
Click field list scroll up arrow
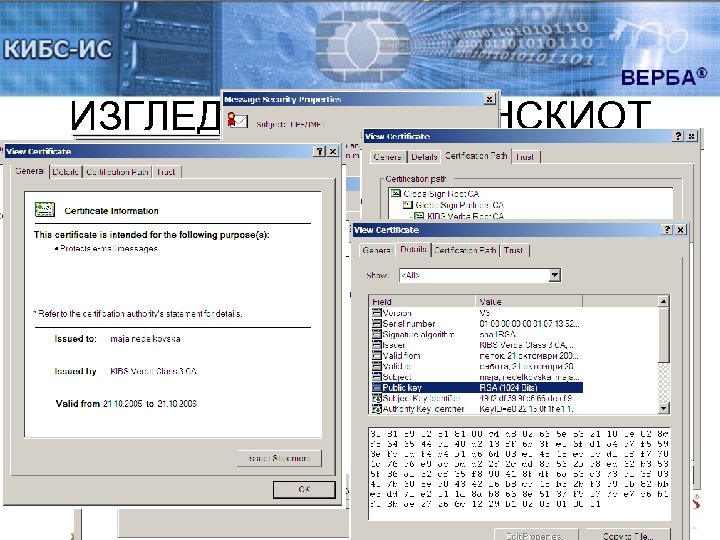663,302
